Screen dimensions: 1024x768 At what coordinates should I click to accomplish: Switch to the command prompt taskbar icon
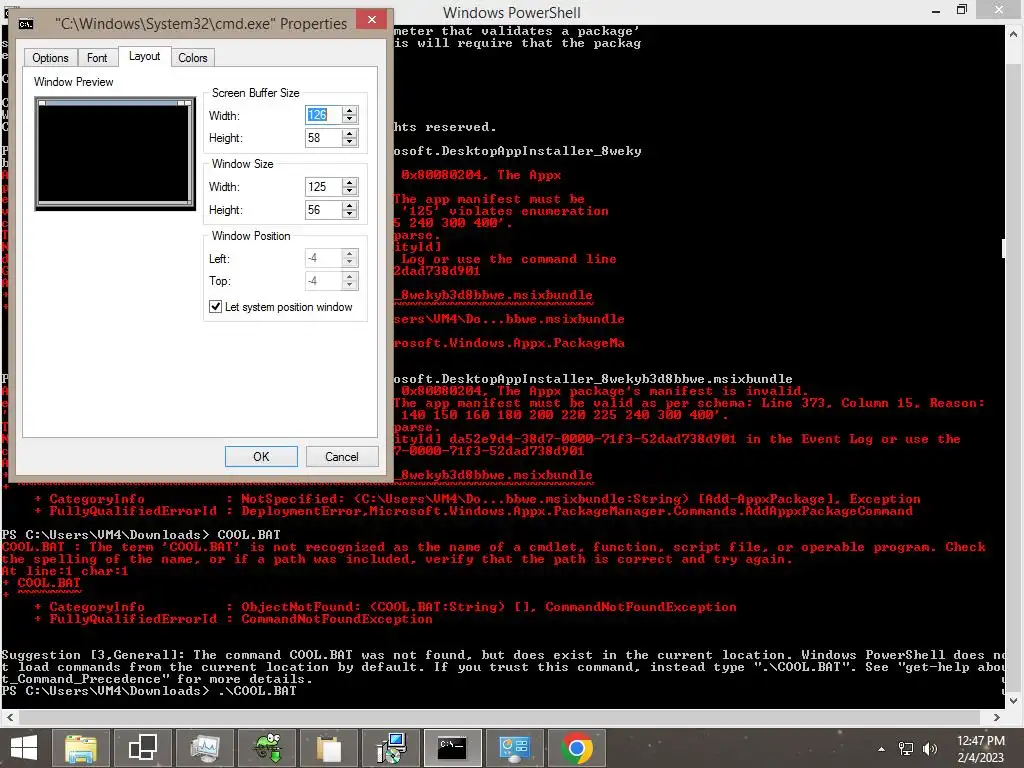[x=452, y=748]
